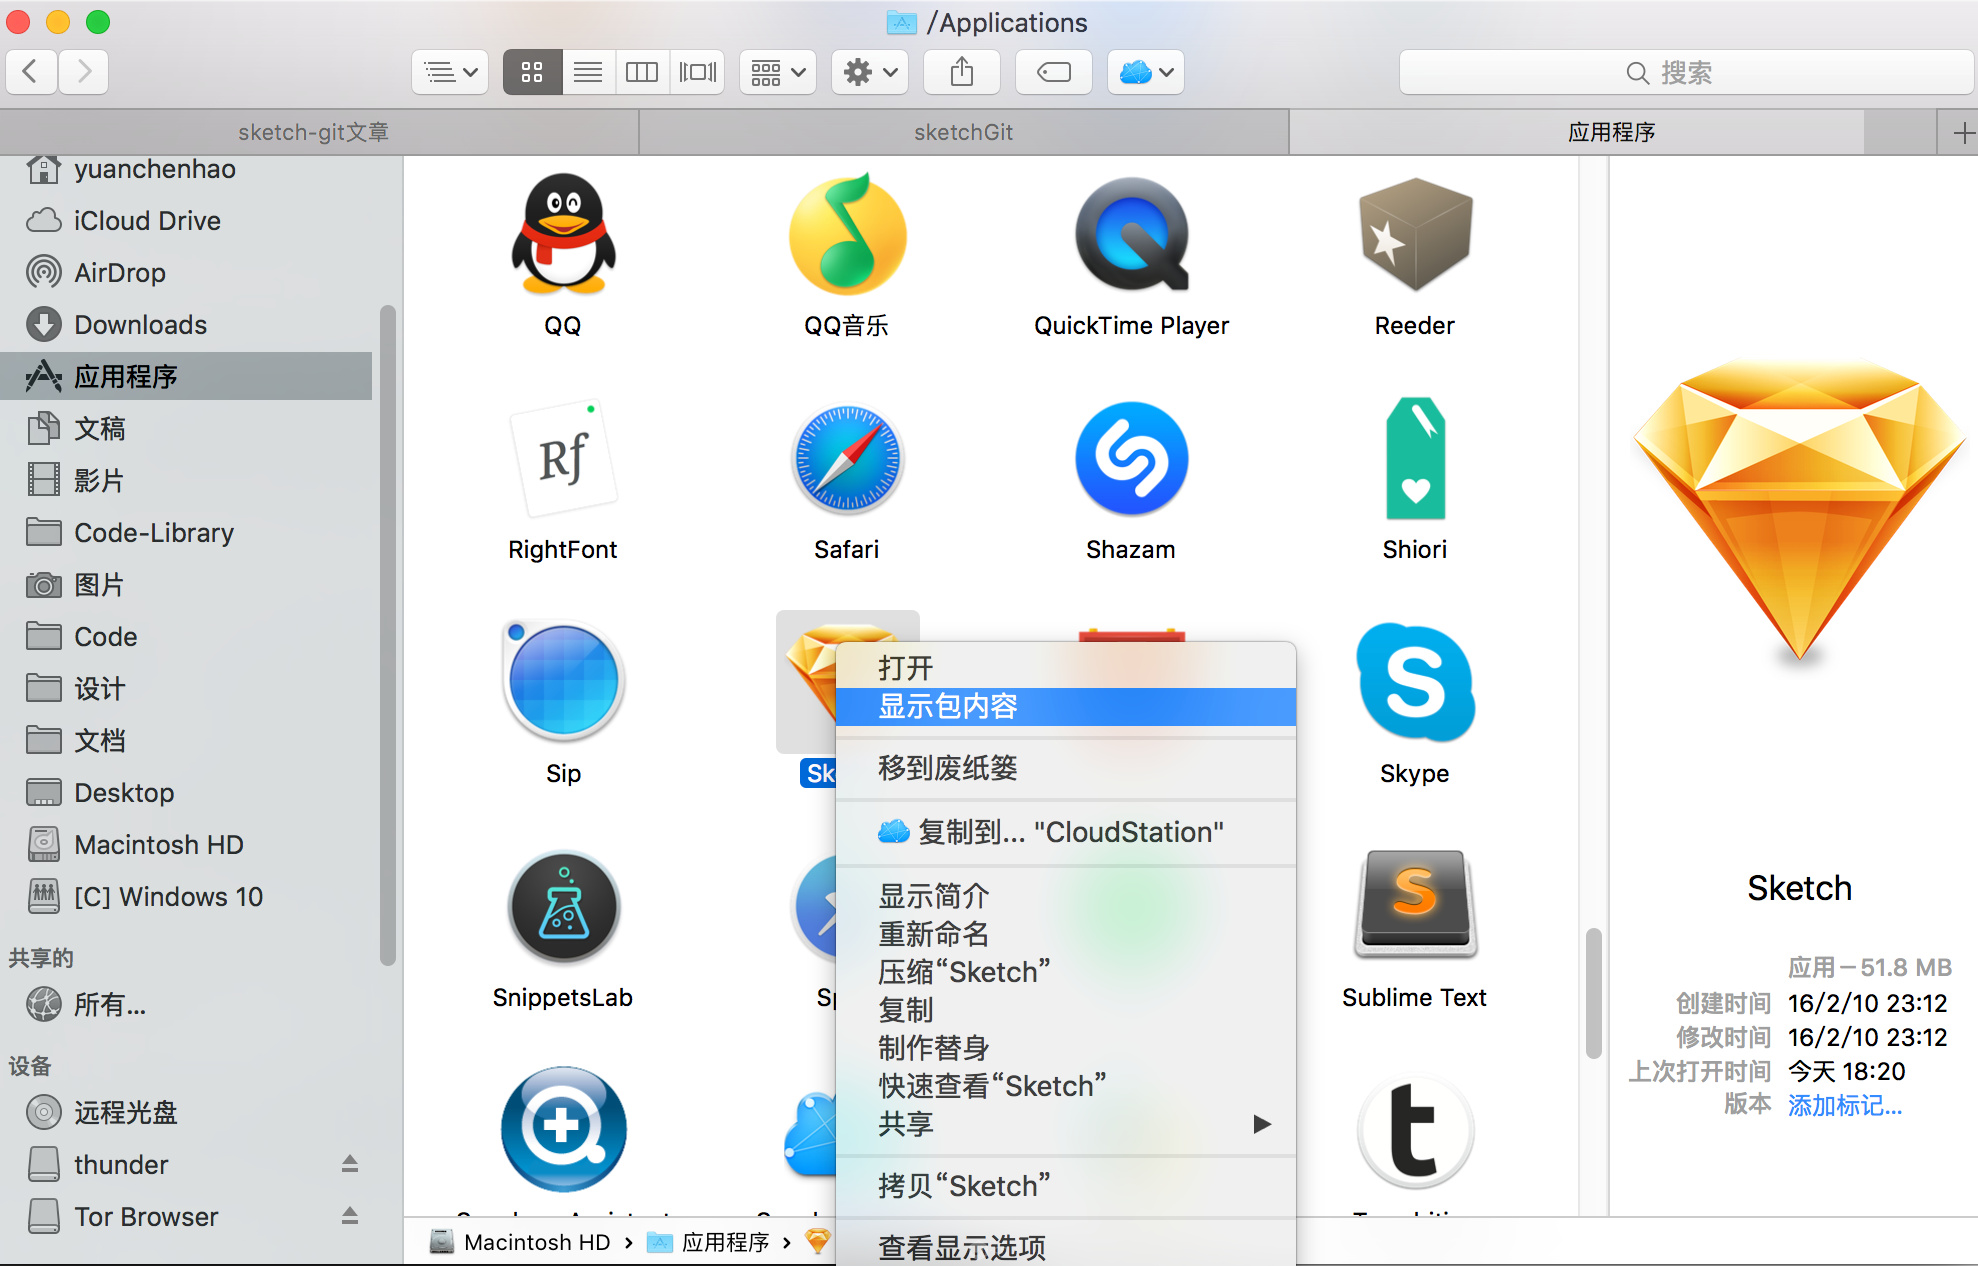Click the 搜索 search field
The image size is (1978, 1266).
1685,72
